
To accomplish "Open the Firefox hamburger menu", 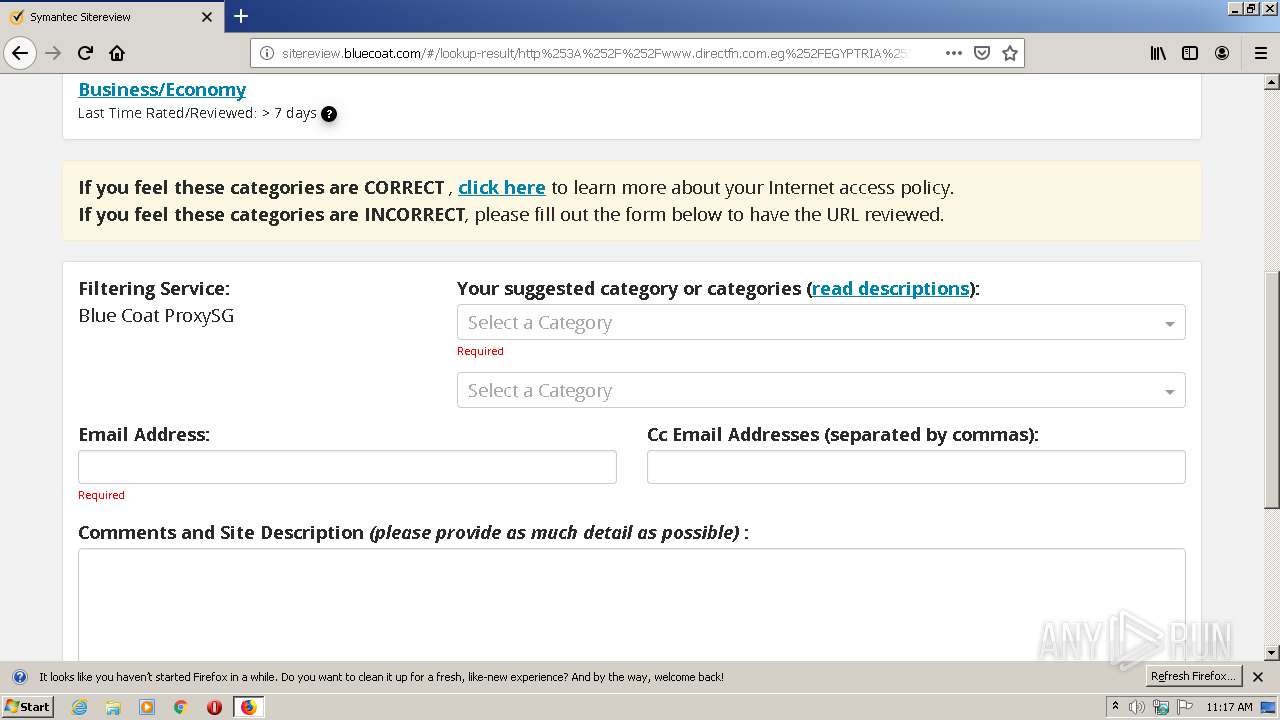I will 1261,53.
